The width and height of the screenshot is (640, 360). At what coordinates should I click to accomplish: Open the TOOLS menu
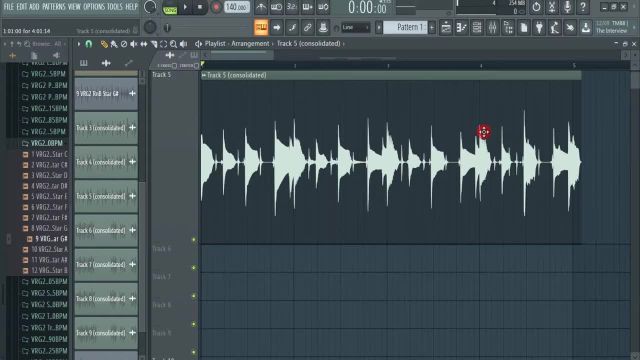click(114, 7)
